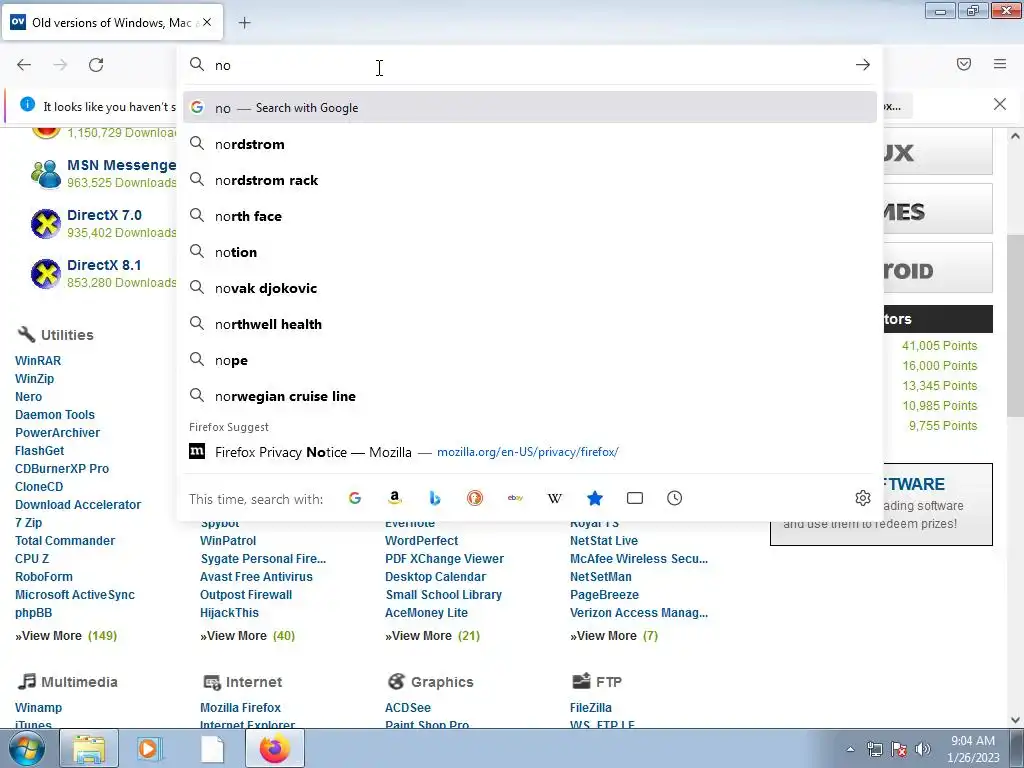View More (21) office programs
This screenshot has height=768, width=1024.
point(432,635)
